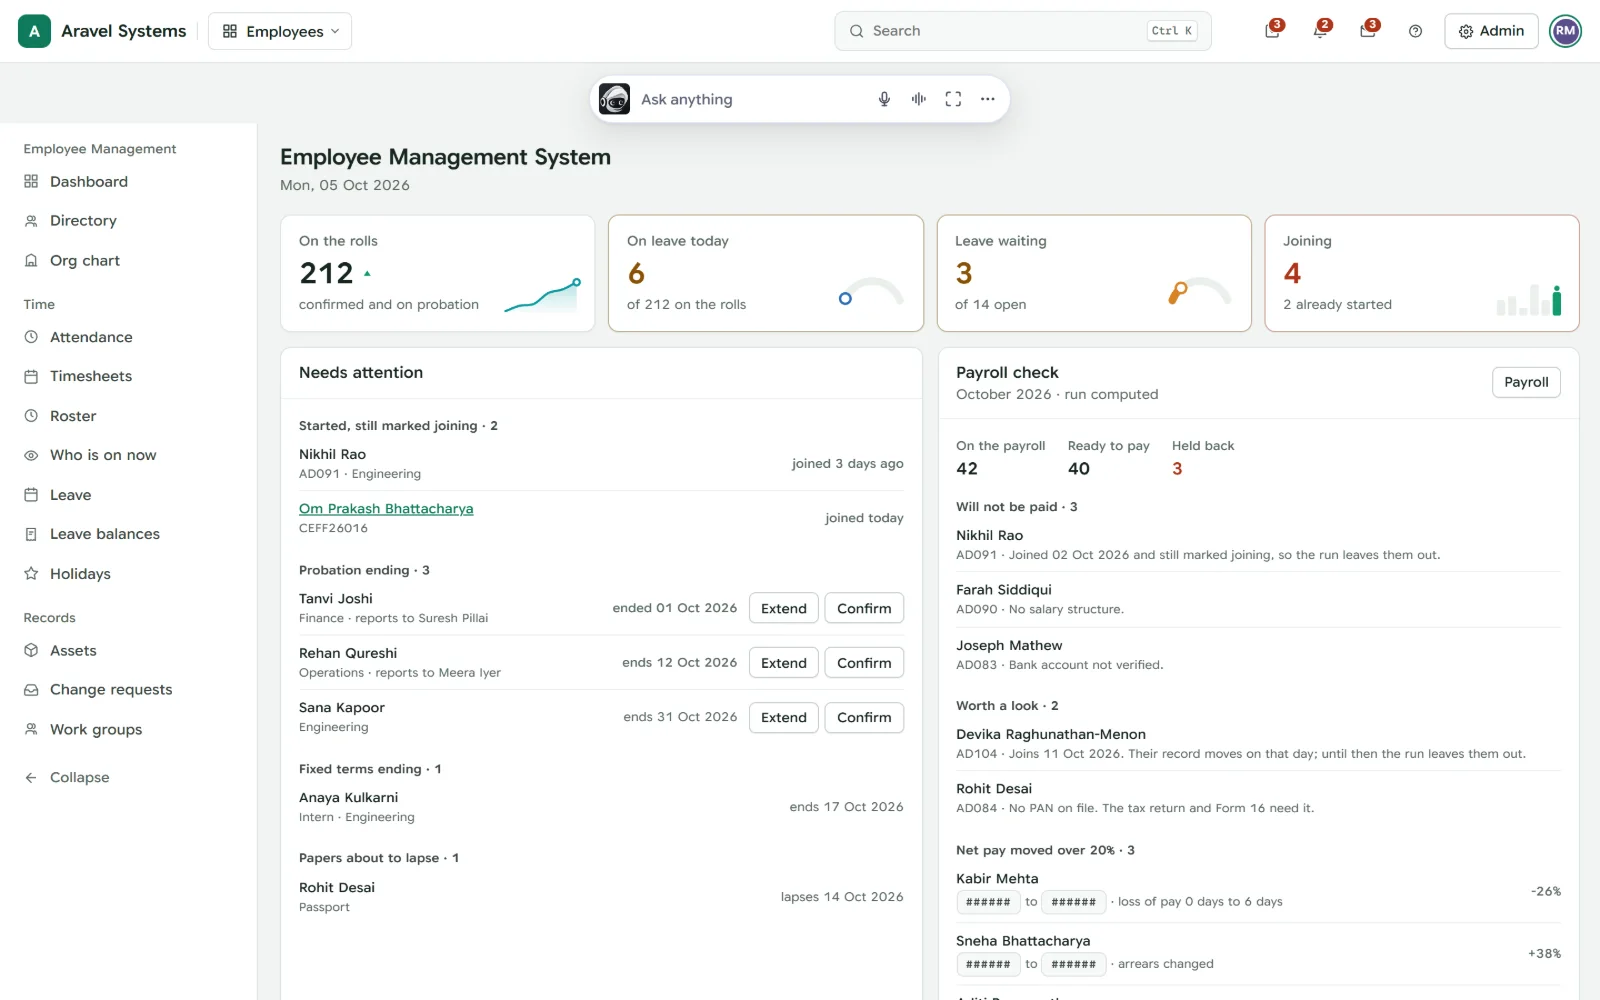Open the notifications bell icon
Image resolution: width=1600 pixels, height=1000 pixels.
(1320, 31)
